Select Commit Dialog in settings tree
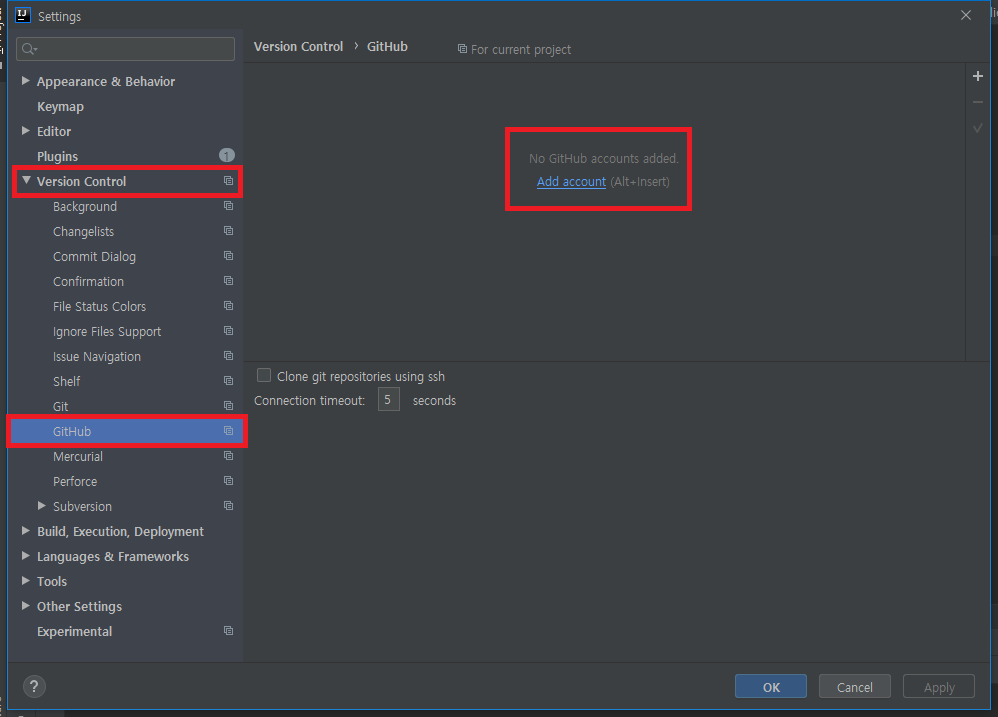Viewport: 998px width, 717px height. [x=94, y=256]
